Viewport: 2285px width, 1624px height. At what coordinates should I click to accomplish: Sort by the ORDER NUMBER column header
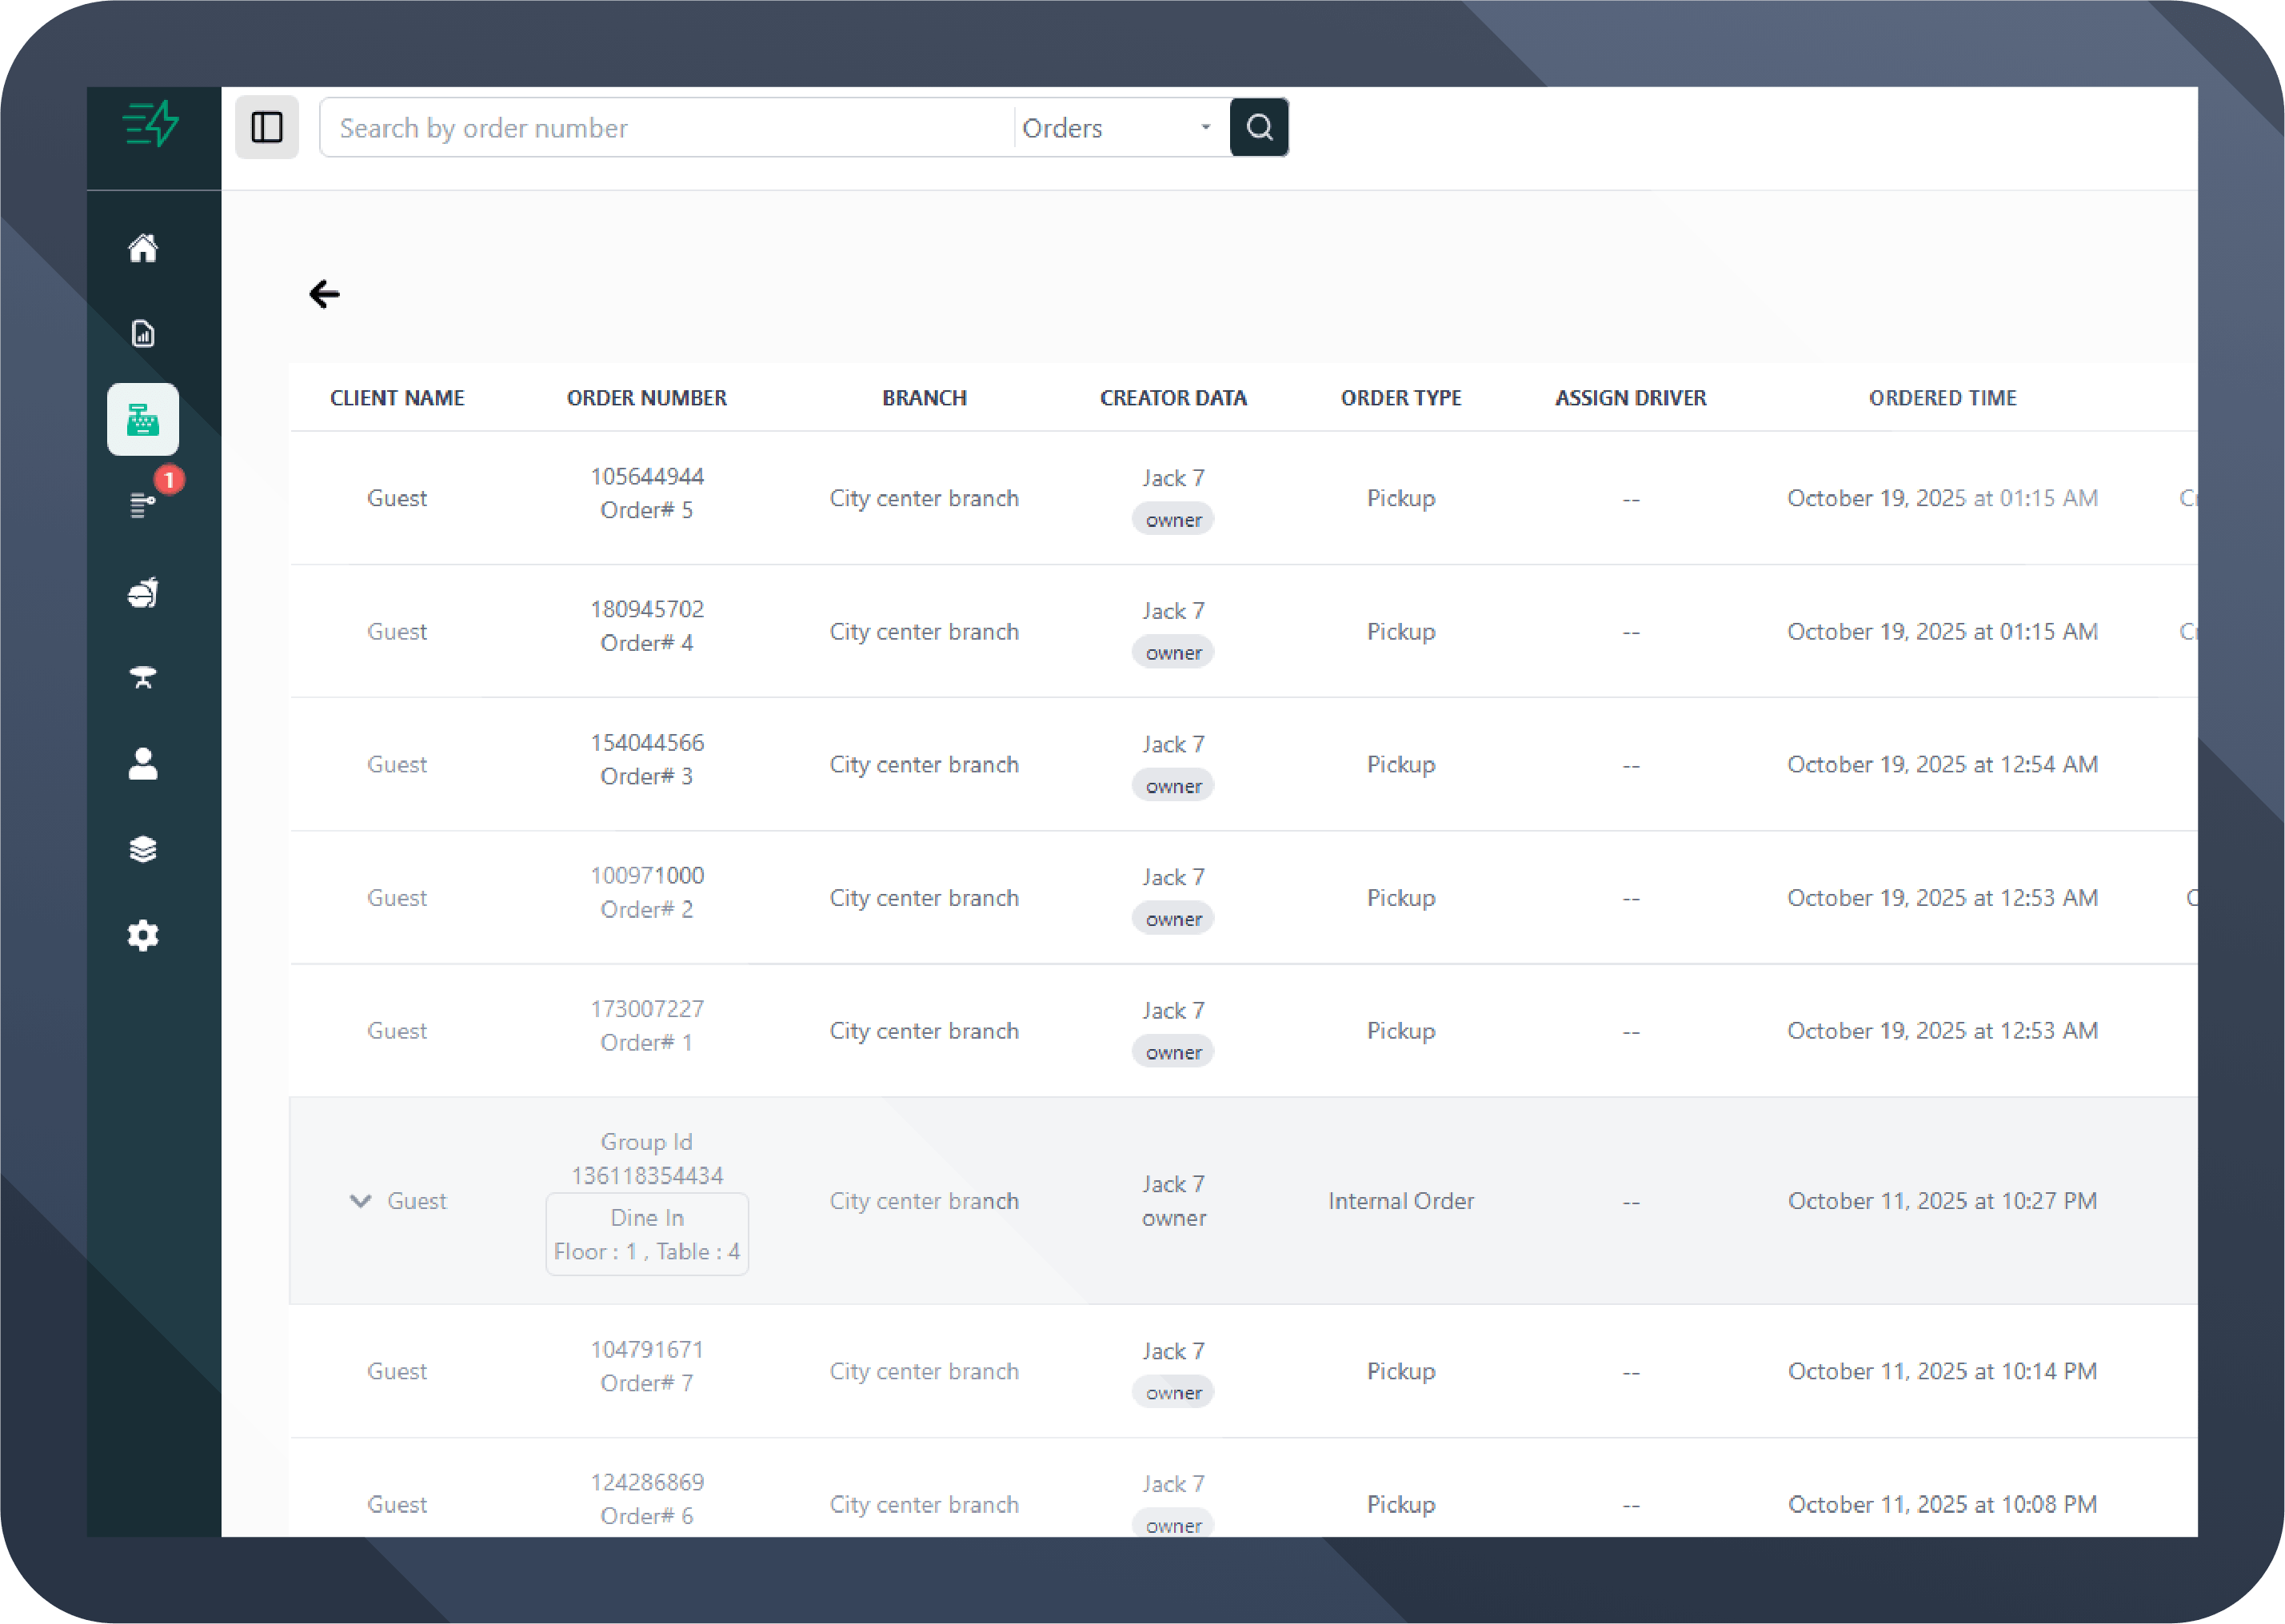pyautogui.click(x=646, y=397)
